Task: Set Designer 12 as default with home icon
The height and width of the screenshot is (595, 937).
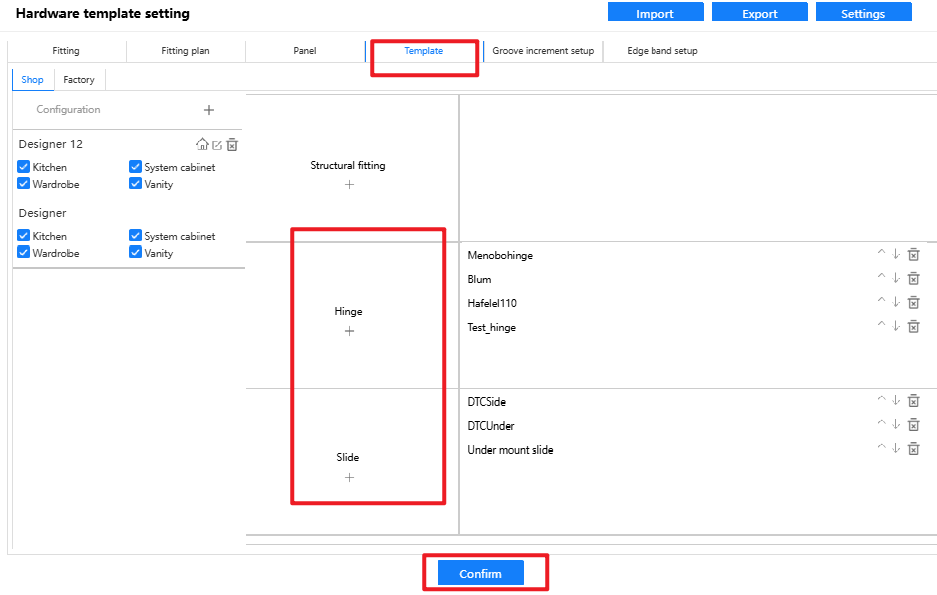Action: [x=202, y=145]
